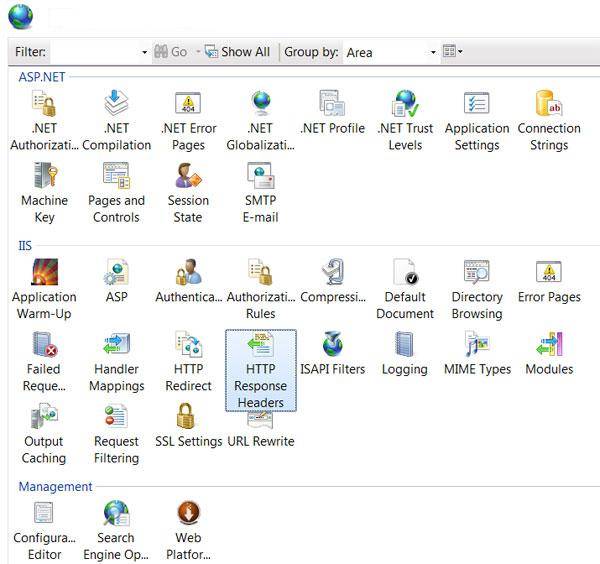600x564 pixels.
Task: Open Session State settings
Action: (x=188, y=193)
